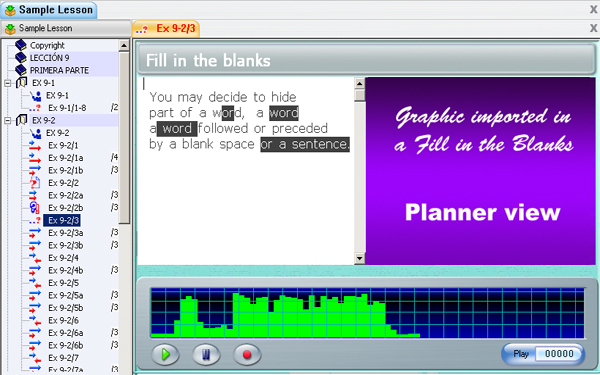Click the hidden 'word' blank on third line

(177, 129)
